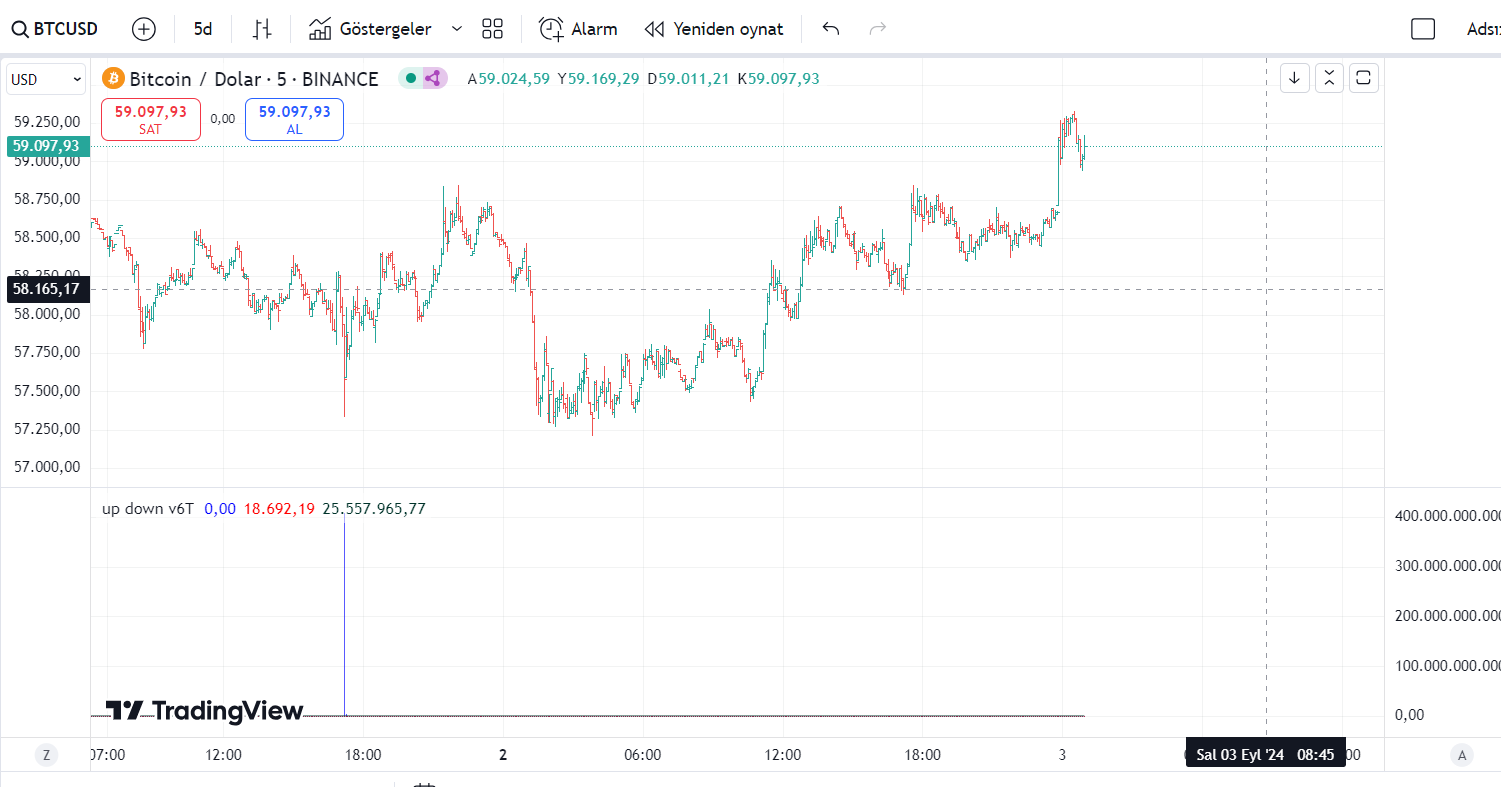Move pane down with arrow icon
1501x787 pixels.
1295,78
